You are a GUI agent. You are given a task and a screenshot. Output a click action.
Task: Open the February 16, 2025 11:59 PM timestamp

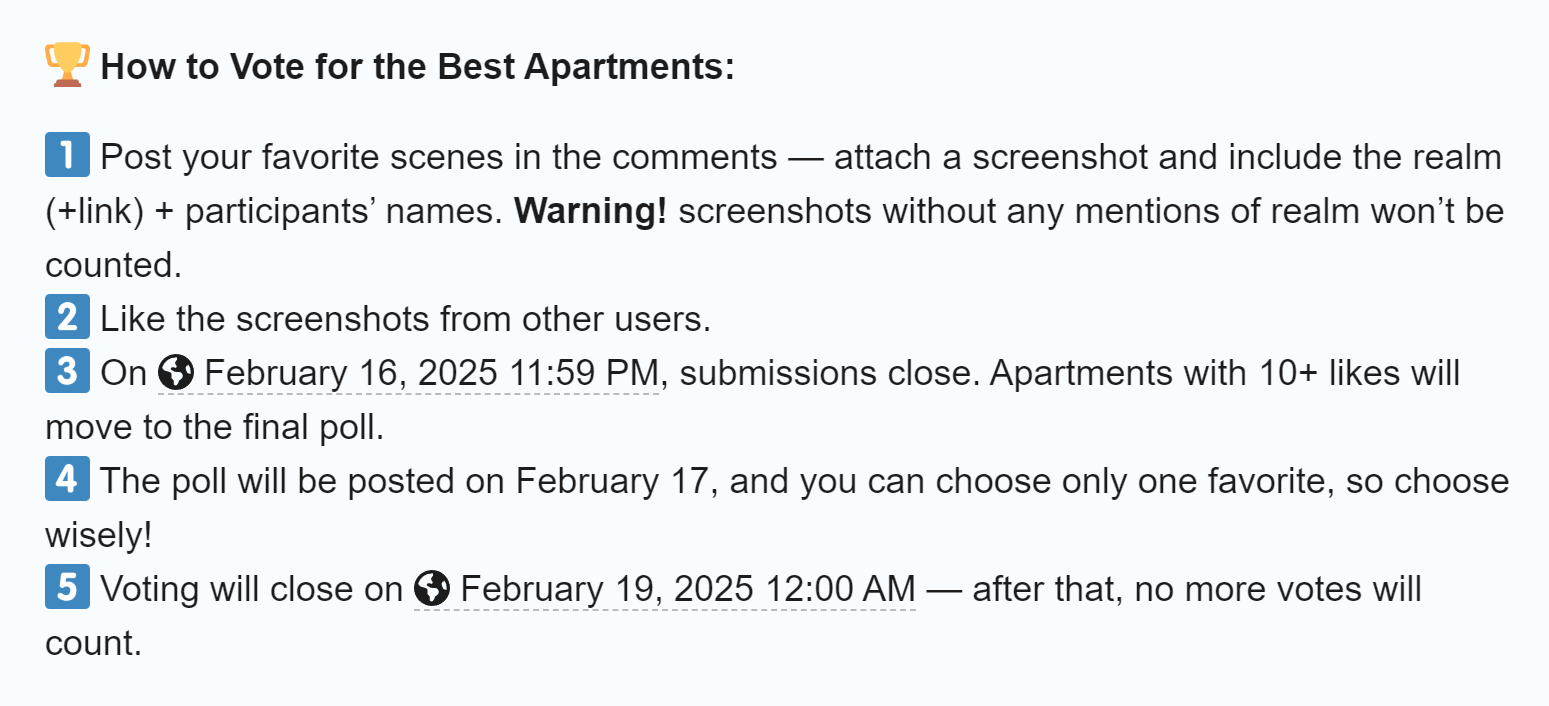click(x=408, y=374)
